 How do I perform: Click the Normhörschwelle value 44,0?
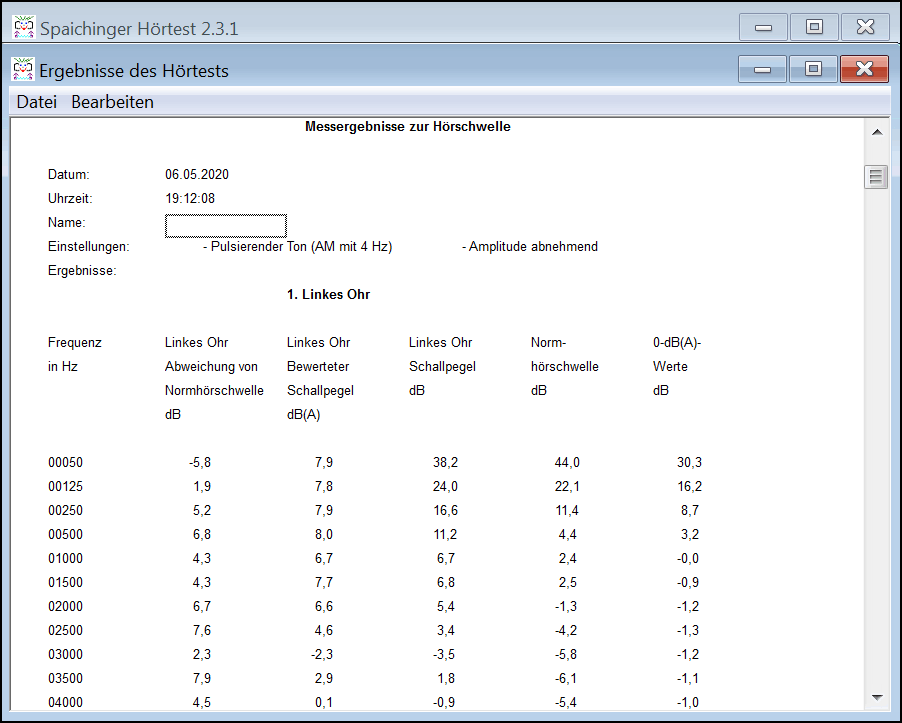[567, 462]
